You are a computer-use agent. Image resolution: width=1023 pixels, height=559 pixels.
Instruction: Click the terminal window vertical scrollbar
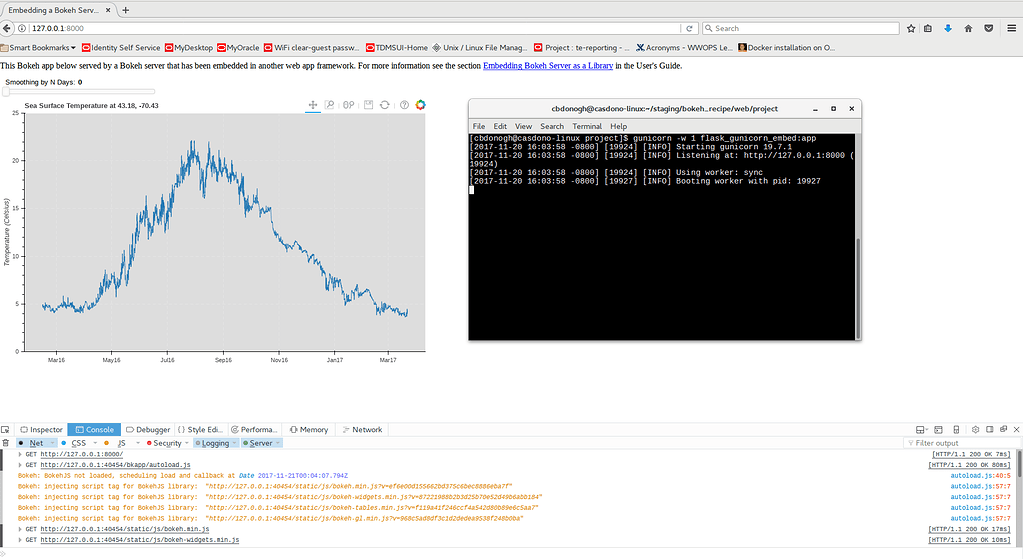coord(858,287)
